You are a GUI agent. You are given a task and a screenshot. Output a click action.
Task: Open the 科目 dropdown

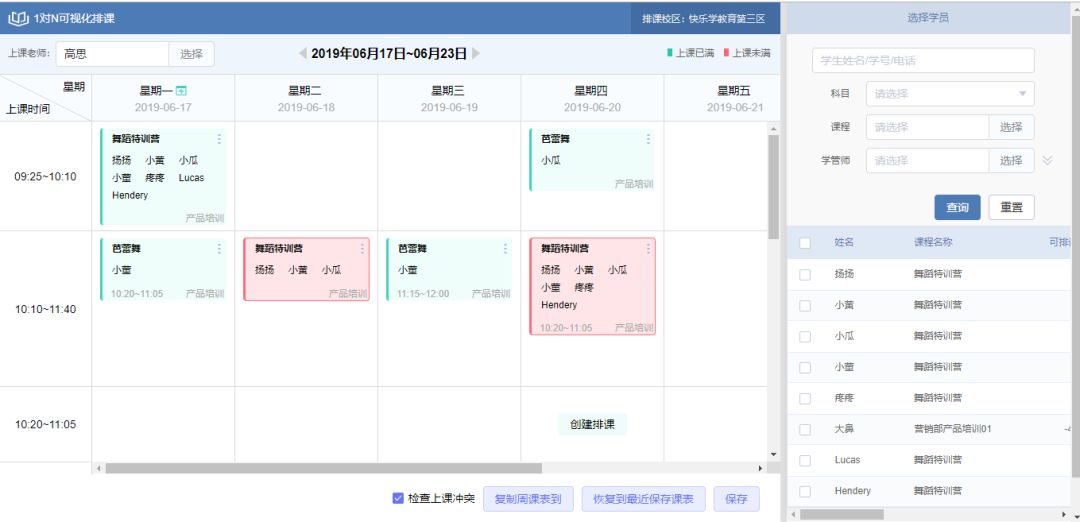coord(949,94)
